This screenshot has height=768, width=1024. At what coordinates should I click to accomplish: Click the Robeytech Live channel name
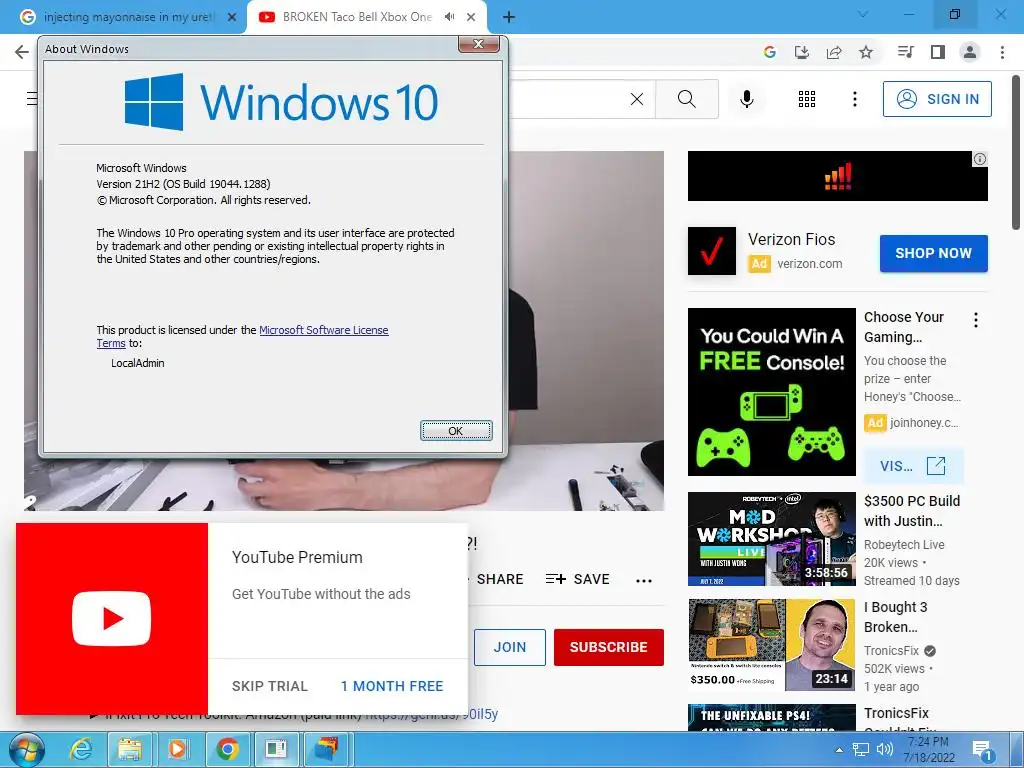coord(904,545)
